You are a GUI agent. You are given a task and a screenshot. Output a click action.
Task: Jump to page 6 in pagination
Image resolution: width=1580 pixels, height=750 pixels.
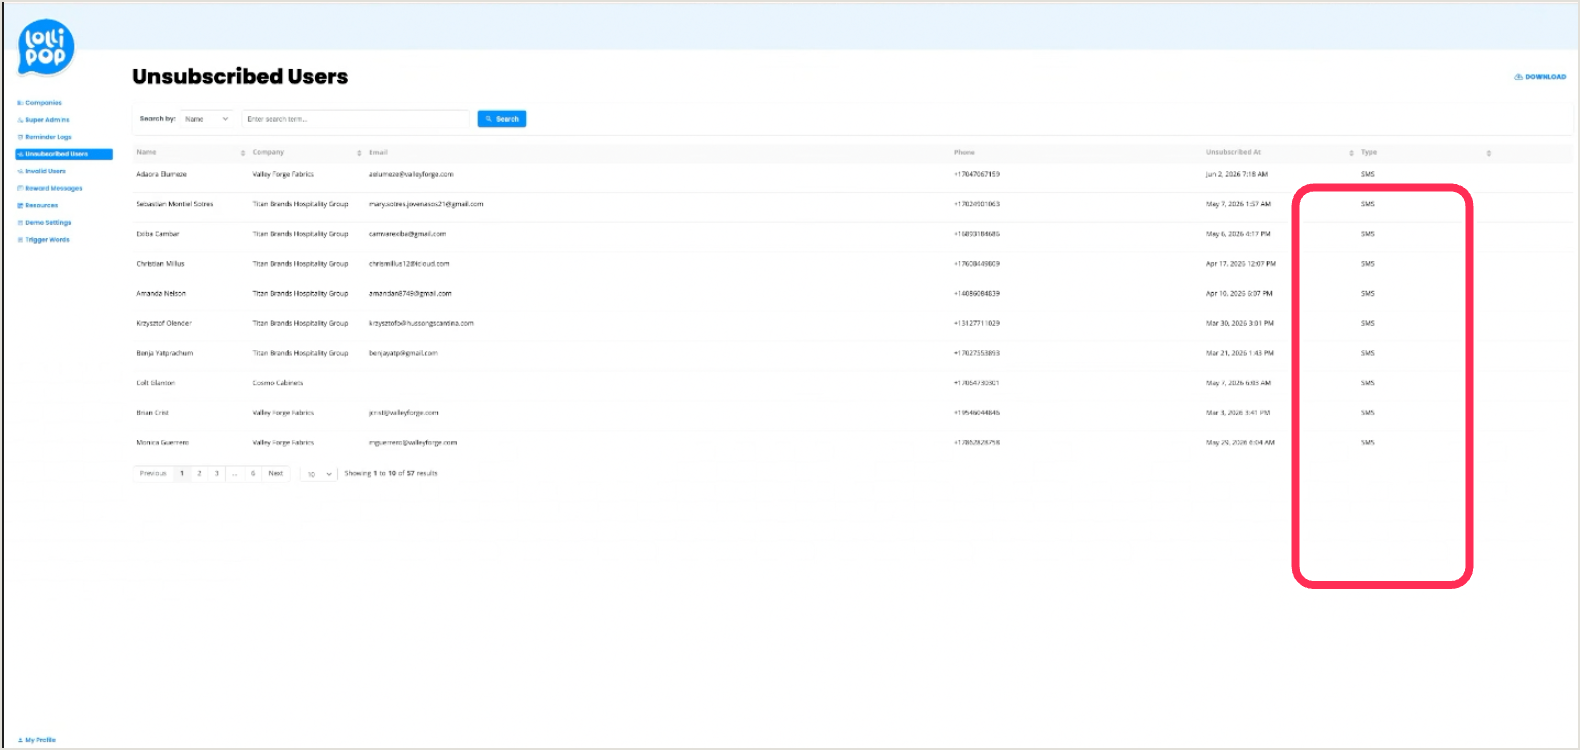(x=253, y=474)
